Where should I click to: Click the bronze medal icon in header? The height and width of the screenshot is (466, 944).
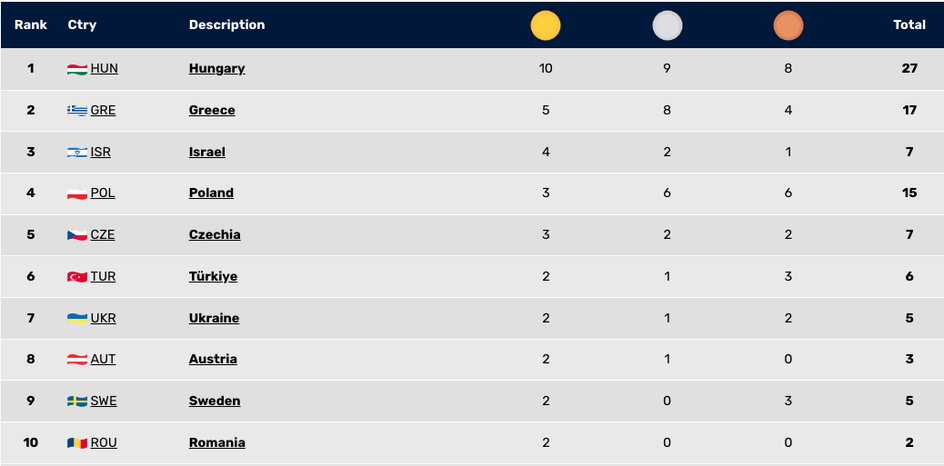pyautogui.click(x=788, y=26)
